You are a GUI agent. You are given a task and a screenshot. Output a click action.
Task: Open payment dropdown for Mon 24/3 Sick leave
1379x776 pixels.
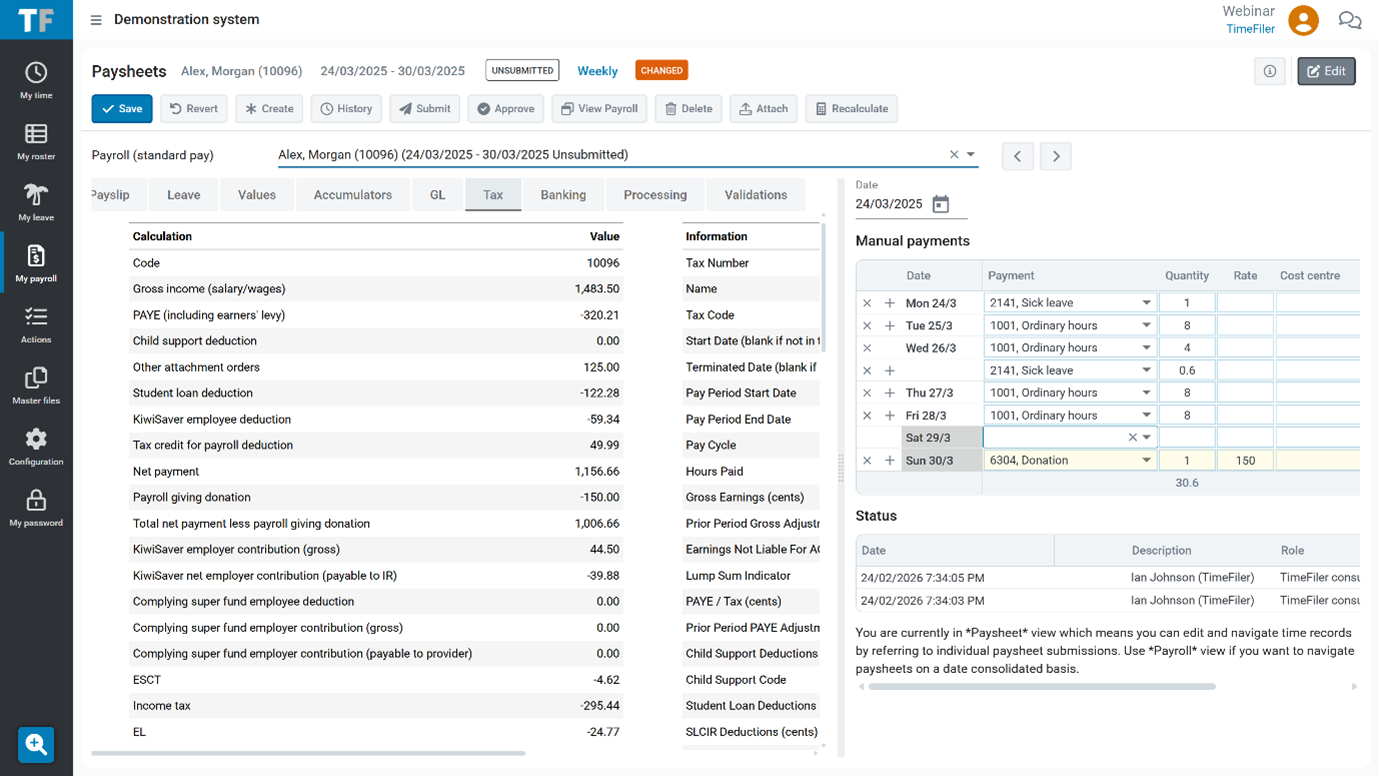(x=1146, y=303)
